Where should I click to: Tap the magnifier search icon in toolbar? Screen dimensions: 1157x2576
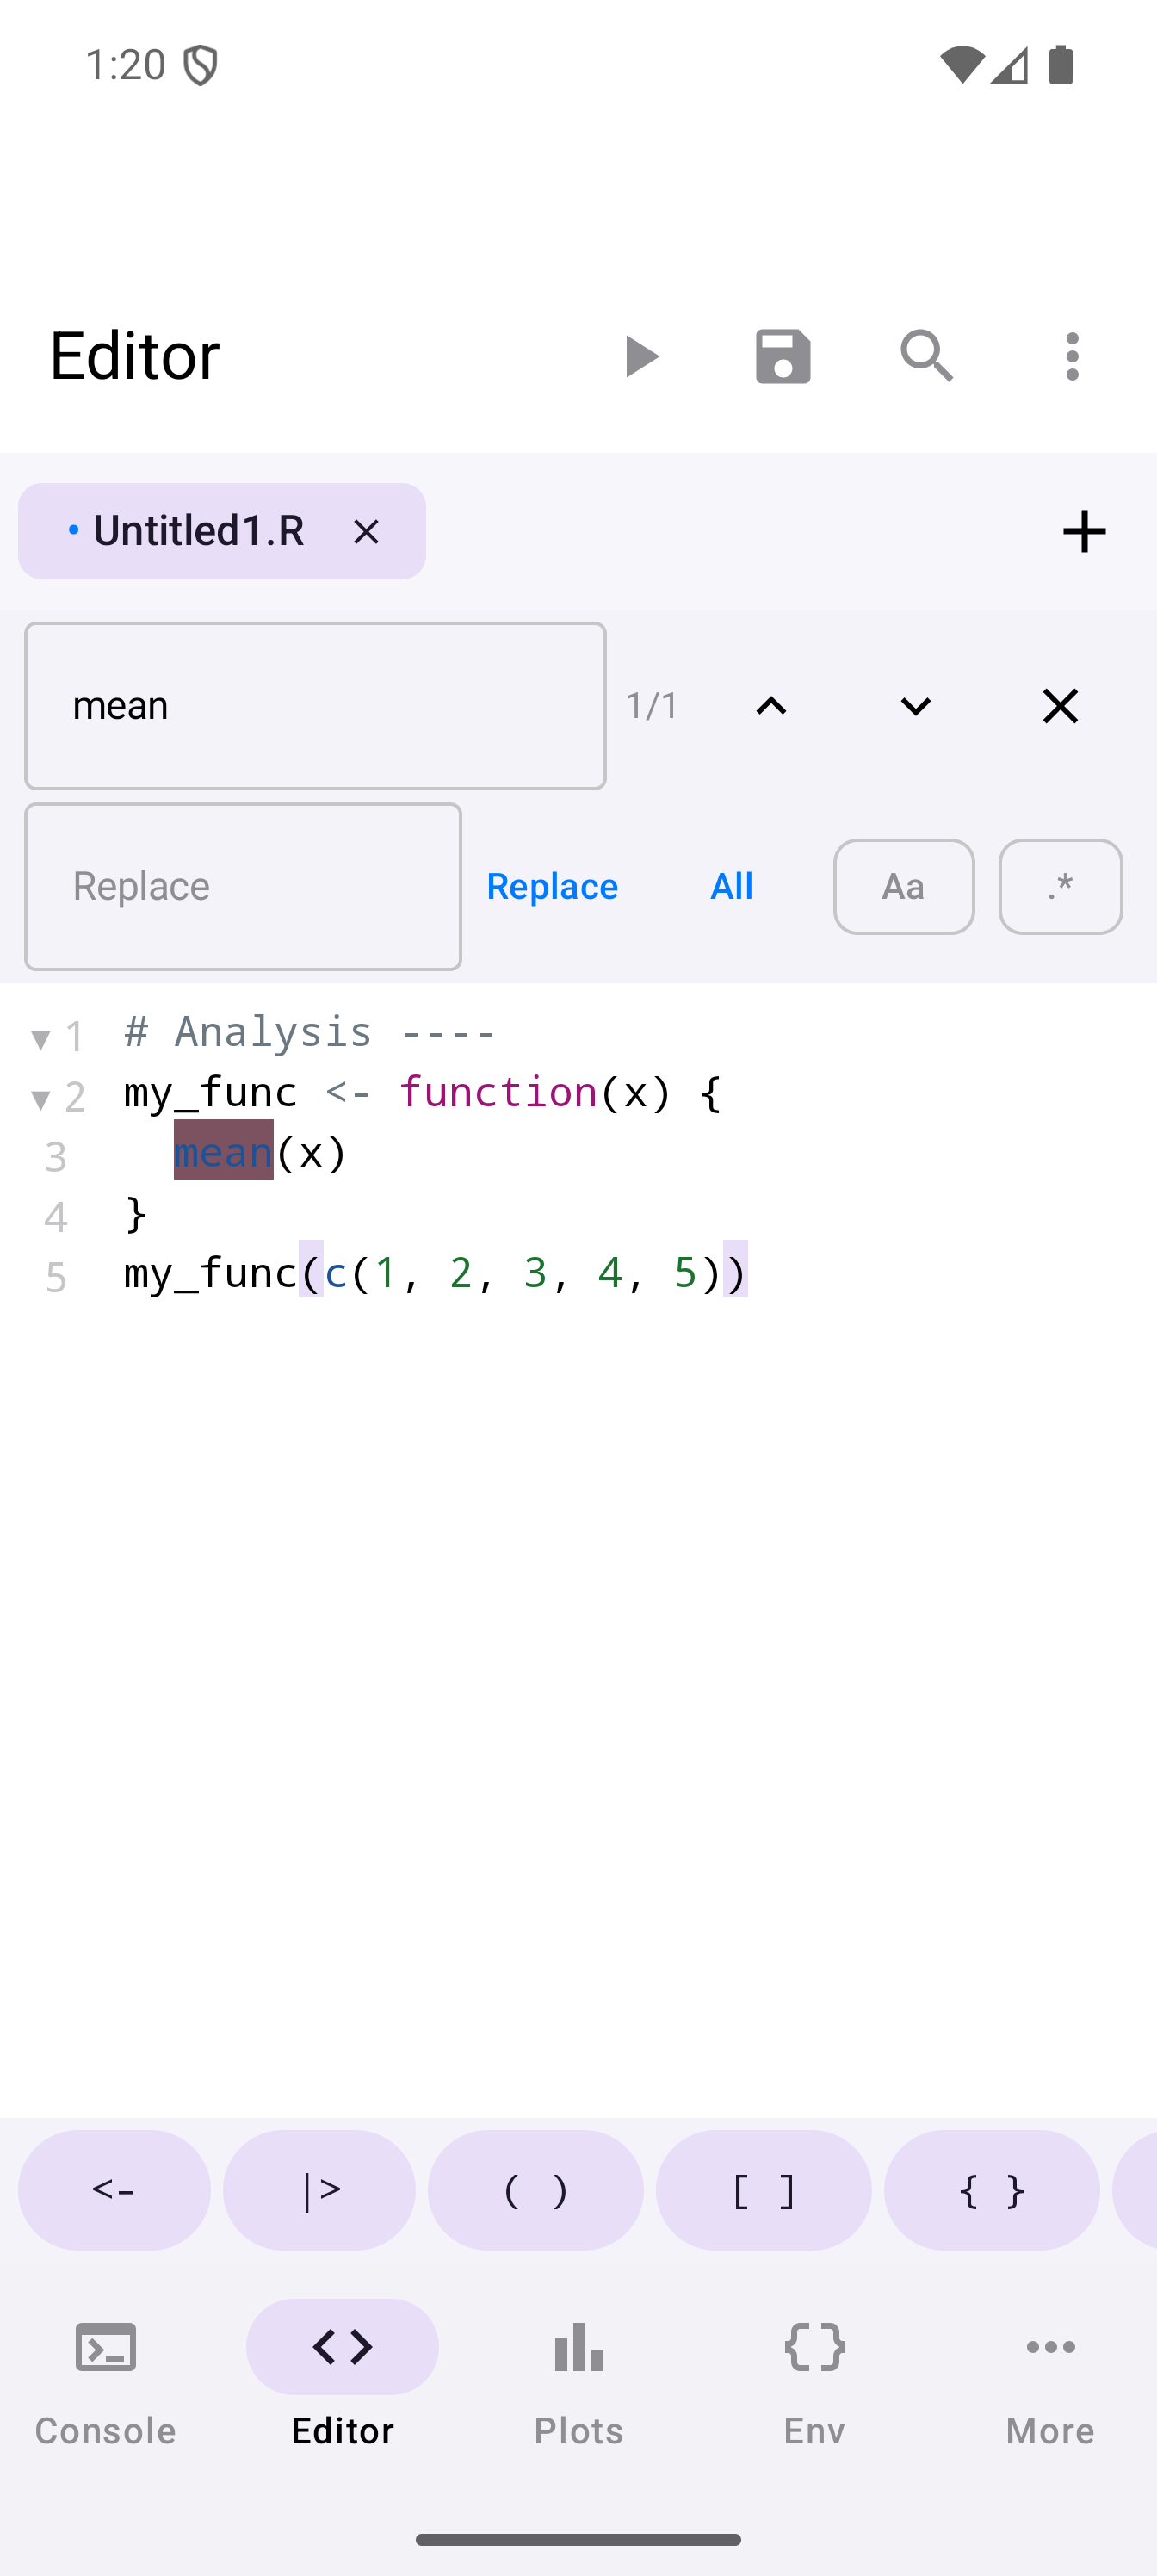[x=927, y=357]
